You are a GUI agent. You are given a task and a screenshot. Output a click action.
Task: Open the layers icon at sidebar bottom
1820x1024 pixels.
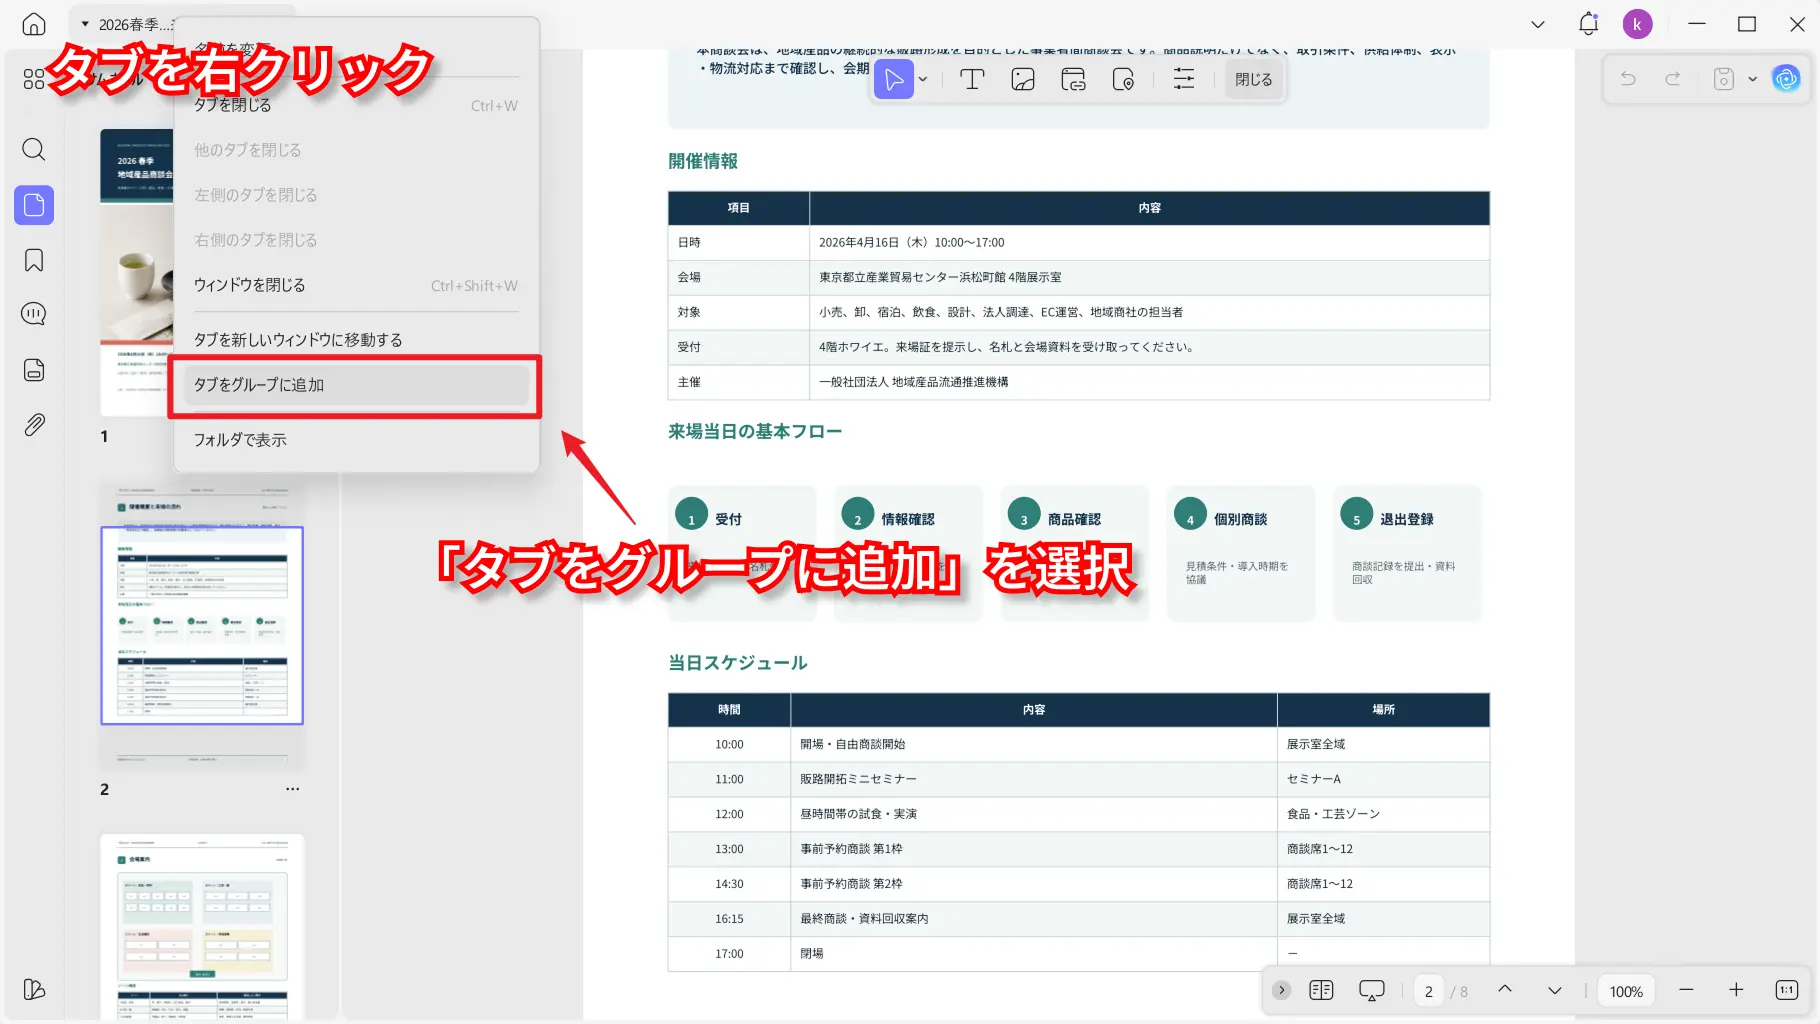34,989
